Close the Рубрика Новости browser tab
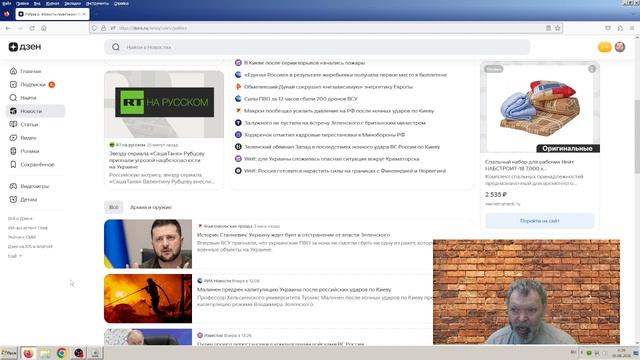 84,14
